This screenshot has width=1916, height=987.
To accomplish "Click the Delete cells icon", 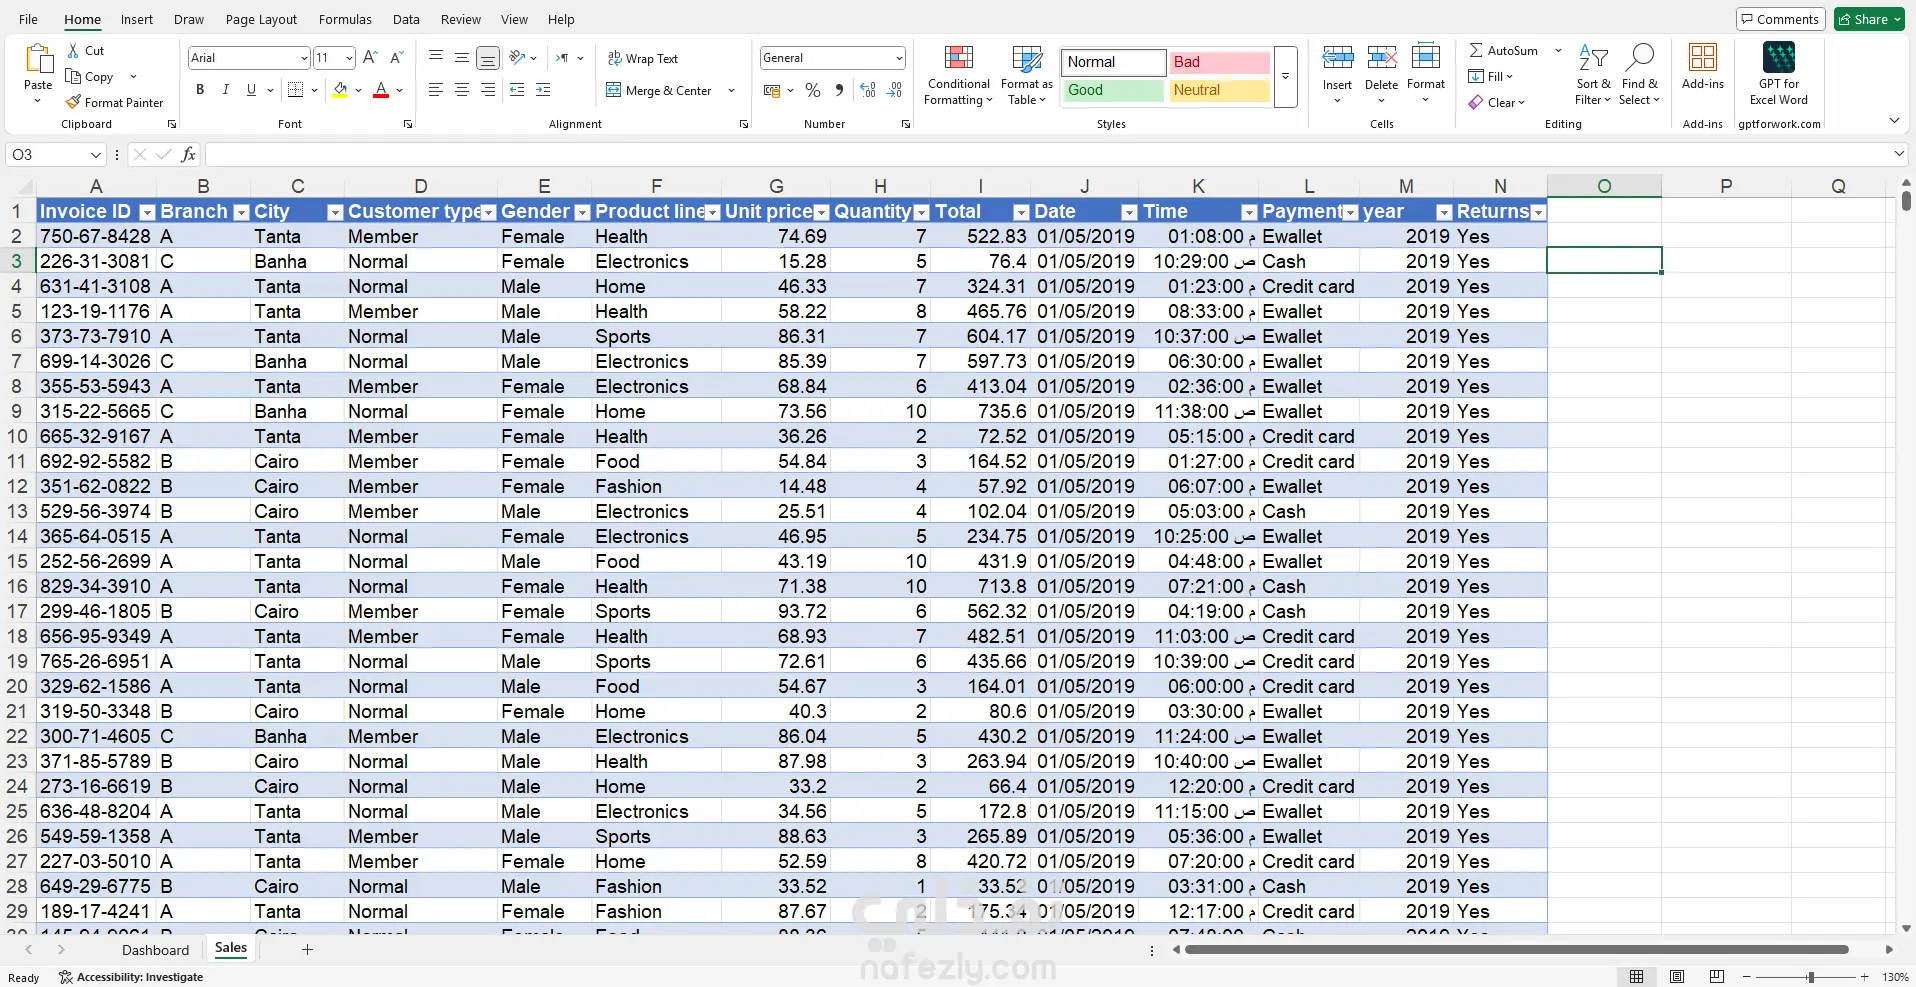I will (1381, 57).
